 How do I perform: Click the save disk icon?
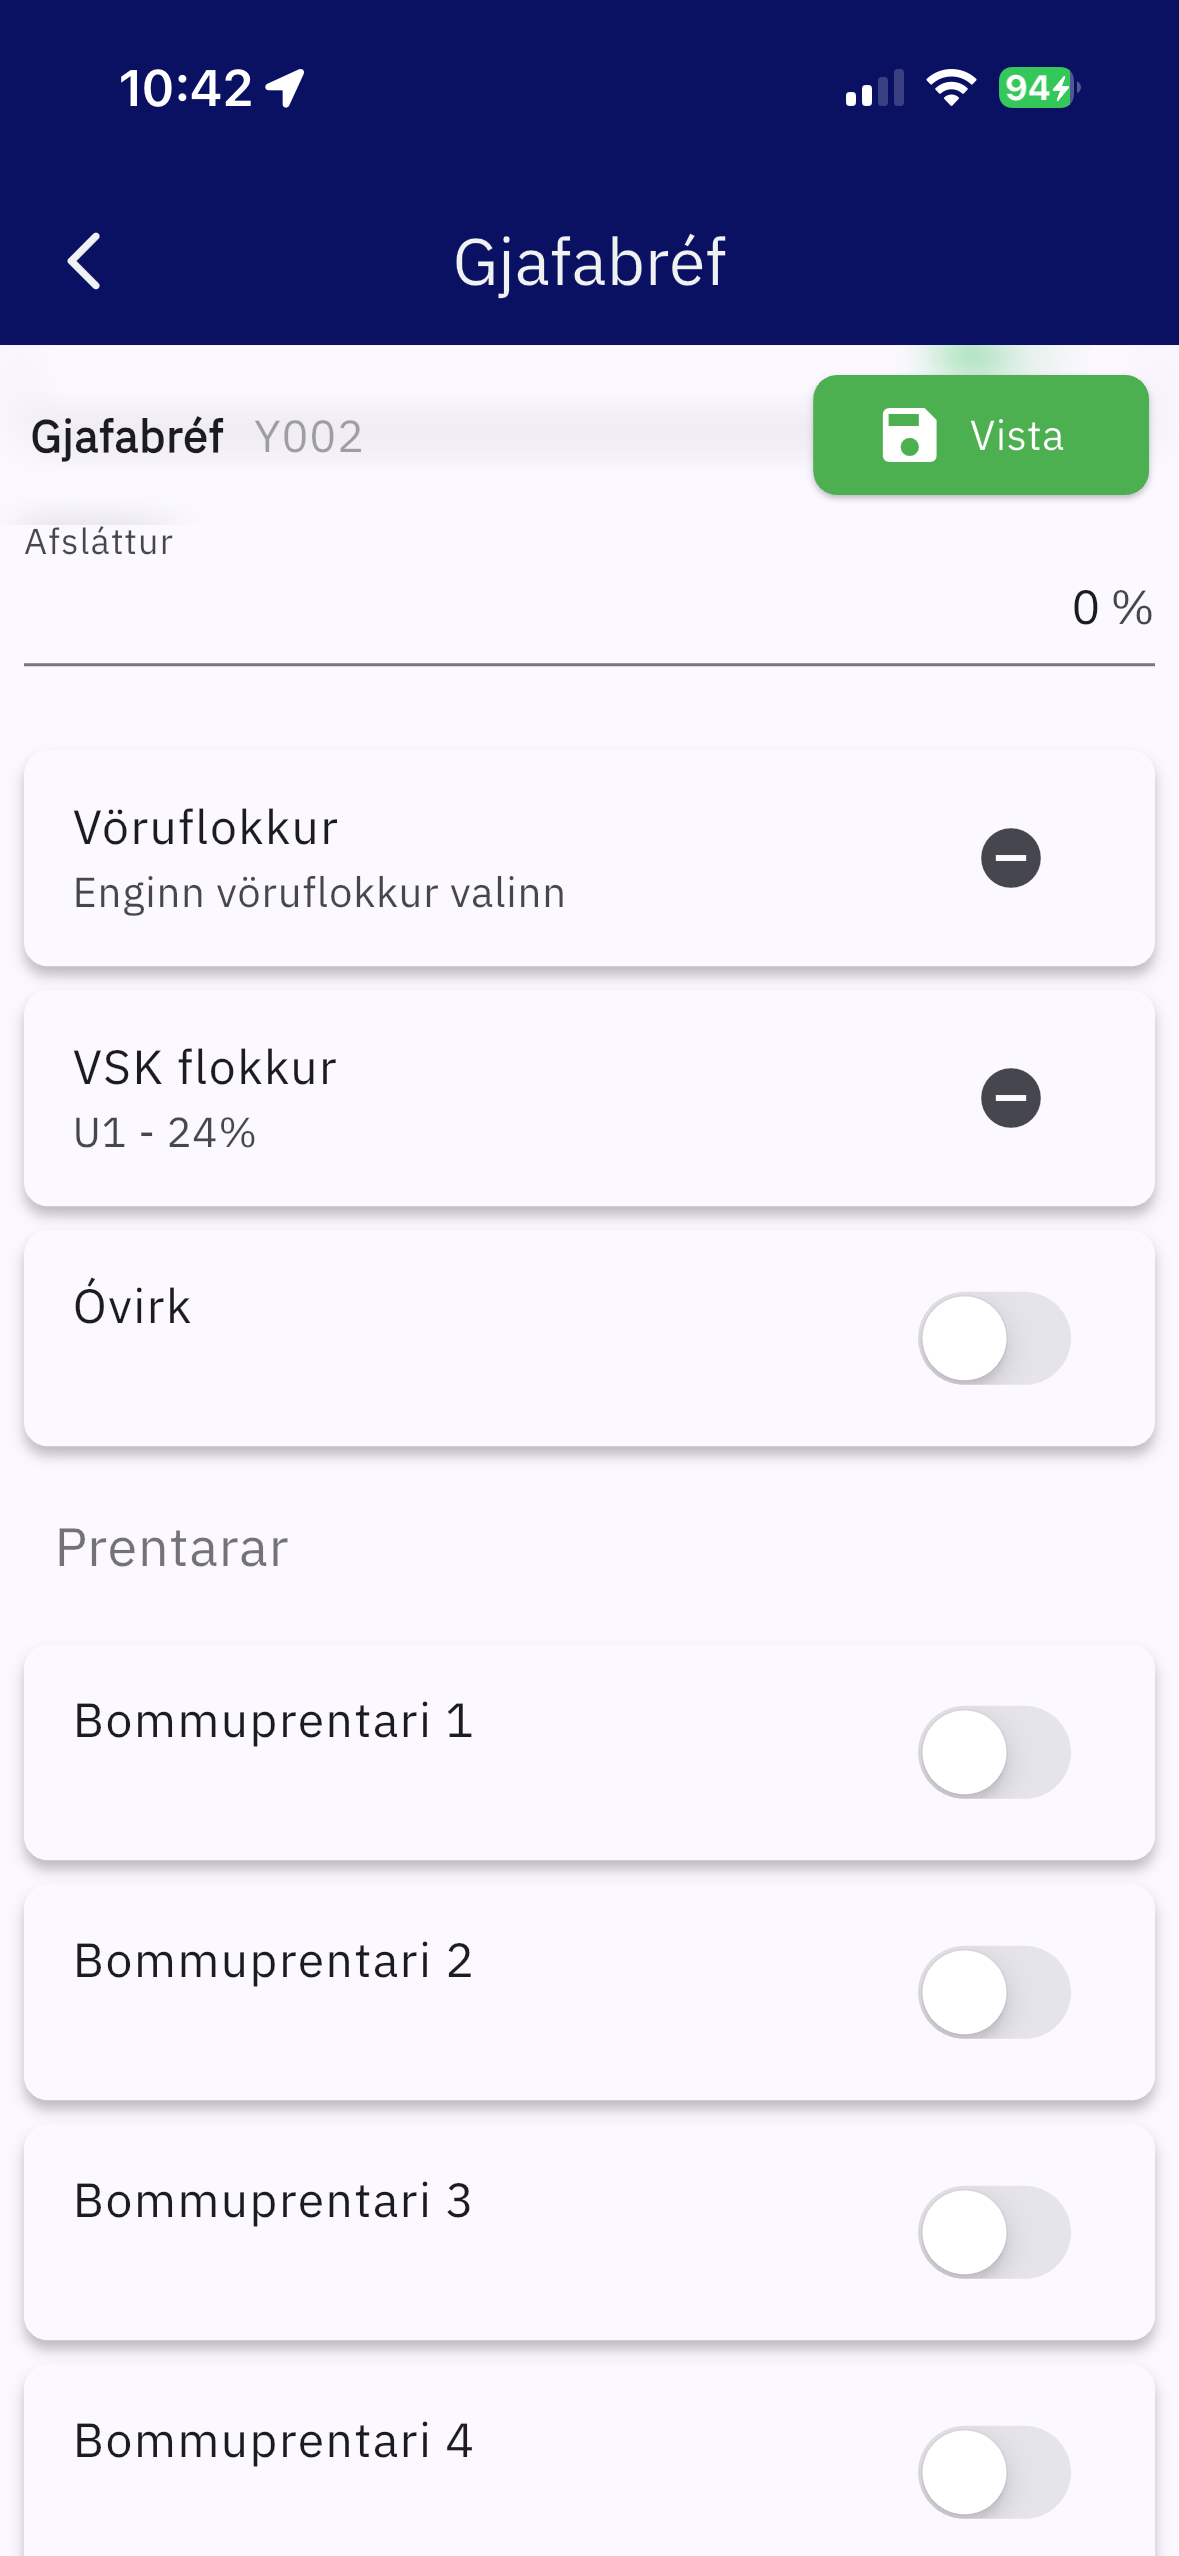tap(909, 435)
